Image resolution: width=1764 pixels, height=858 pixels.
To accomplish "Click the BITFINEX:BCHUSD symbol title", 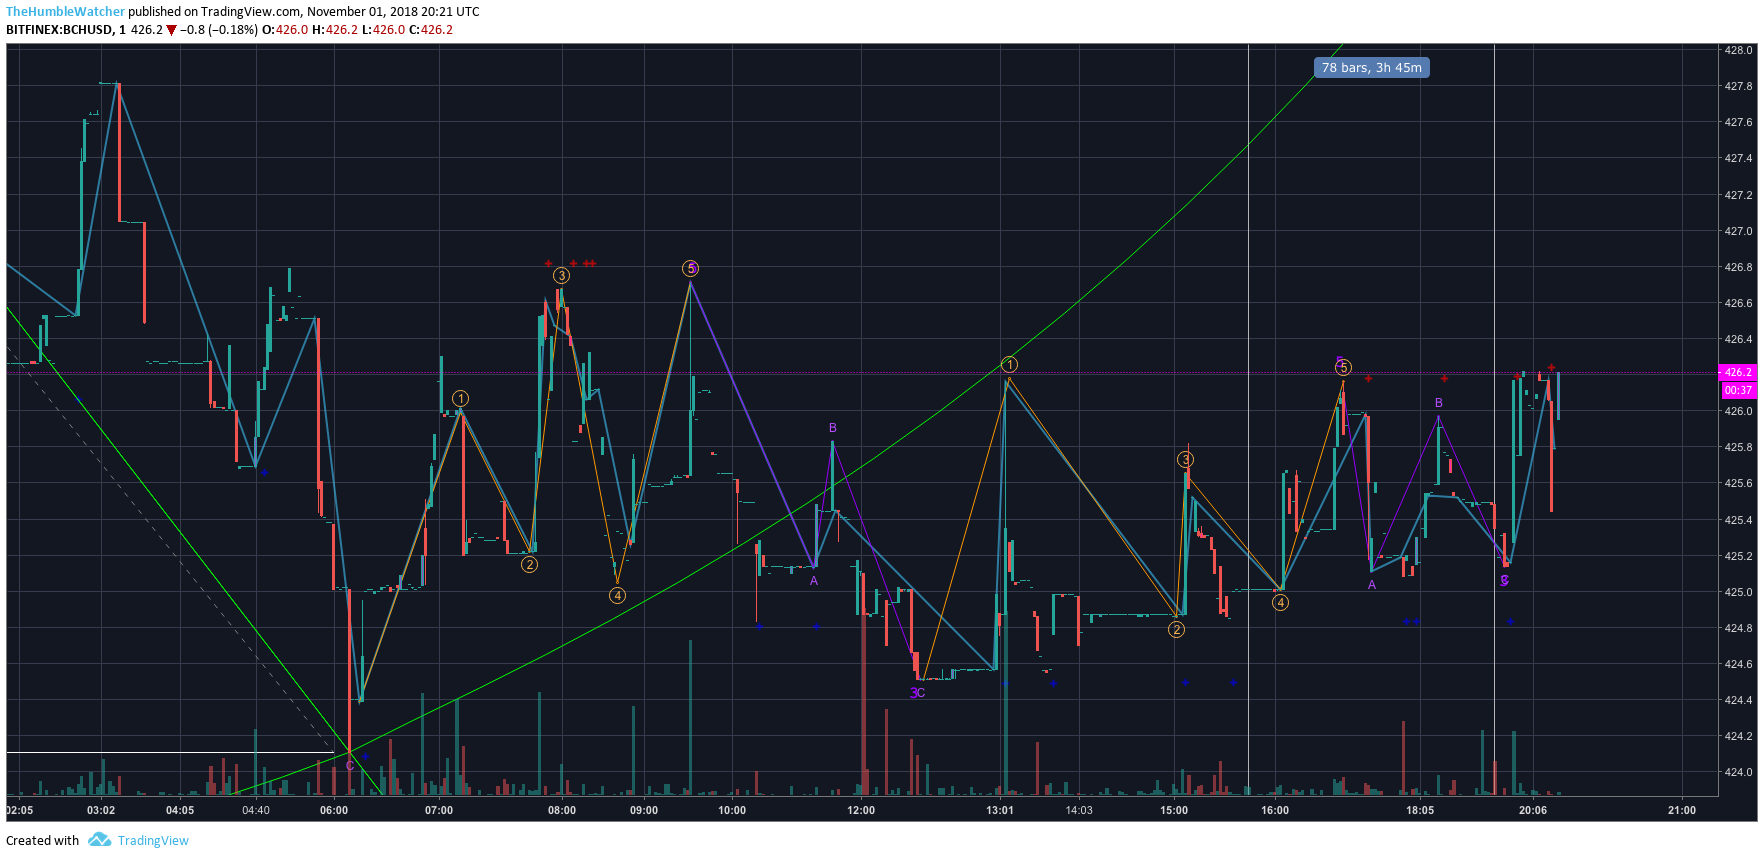I will tap(60, 30).
